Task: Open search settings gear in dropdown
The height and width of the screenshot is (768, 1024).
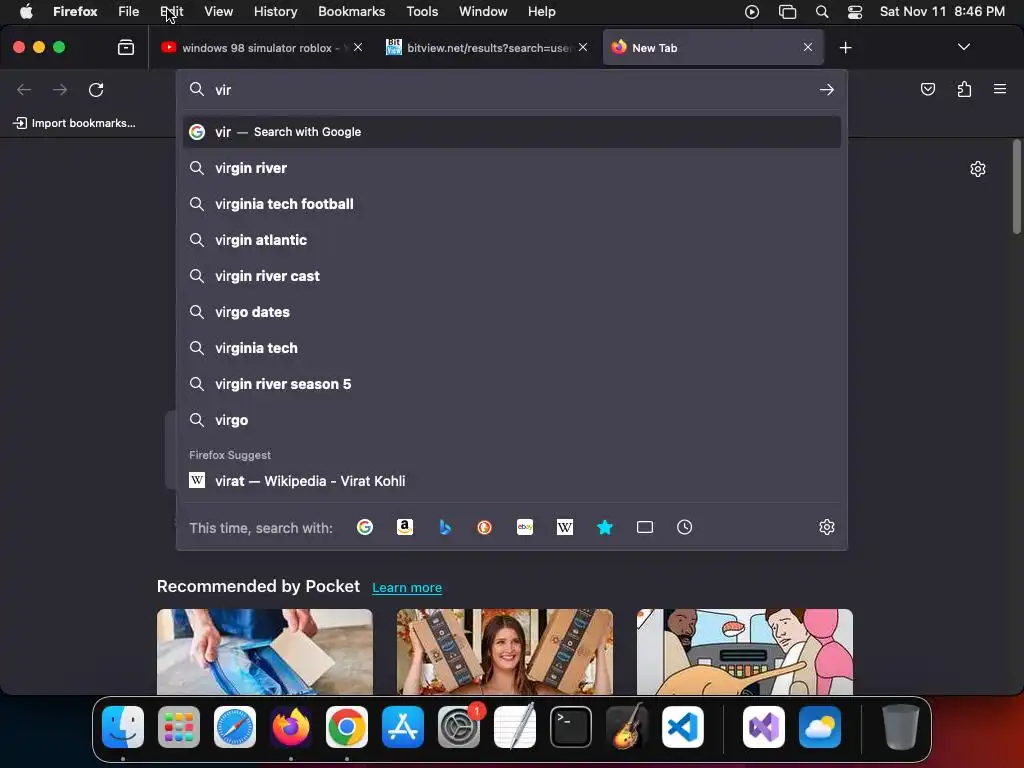Action: pyautogui.click(x=827, y=527)
